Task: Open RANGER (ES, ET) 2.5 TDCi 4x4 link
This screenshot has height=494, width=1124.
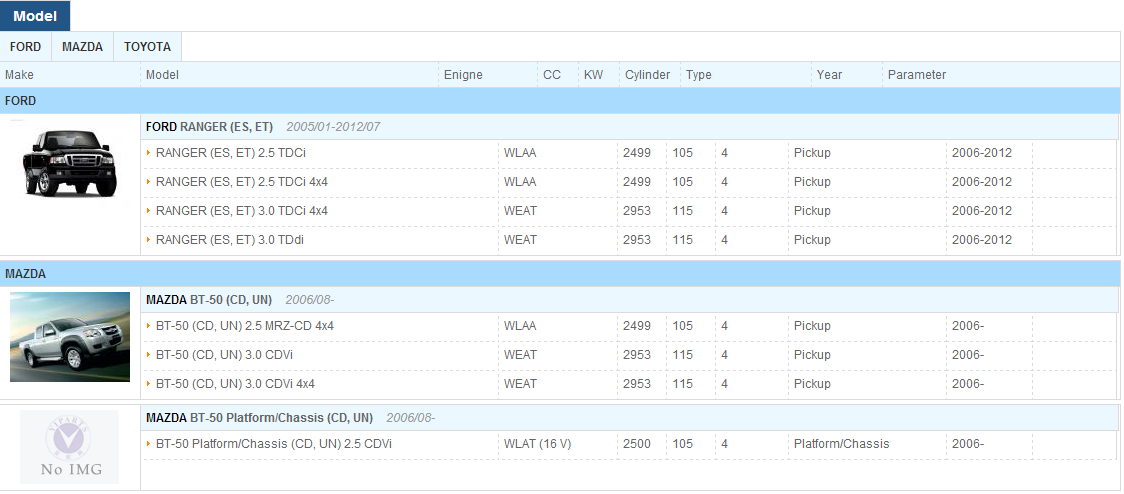Action: [242, 181]
